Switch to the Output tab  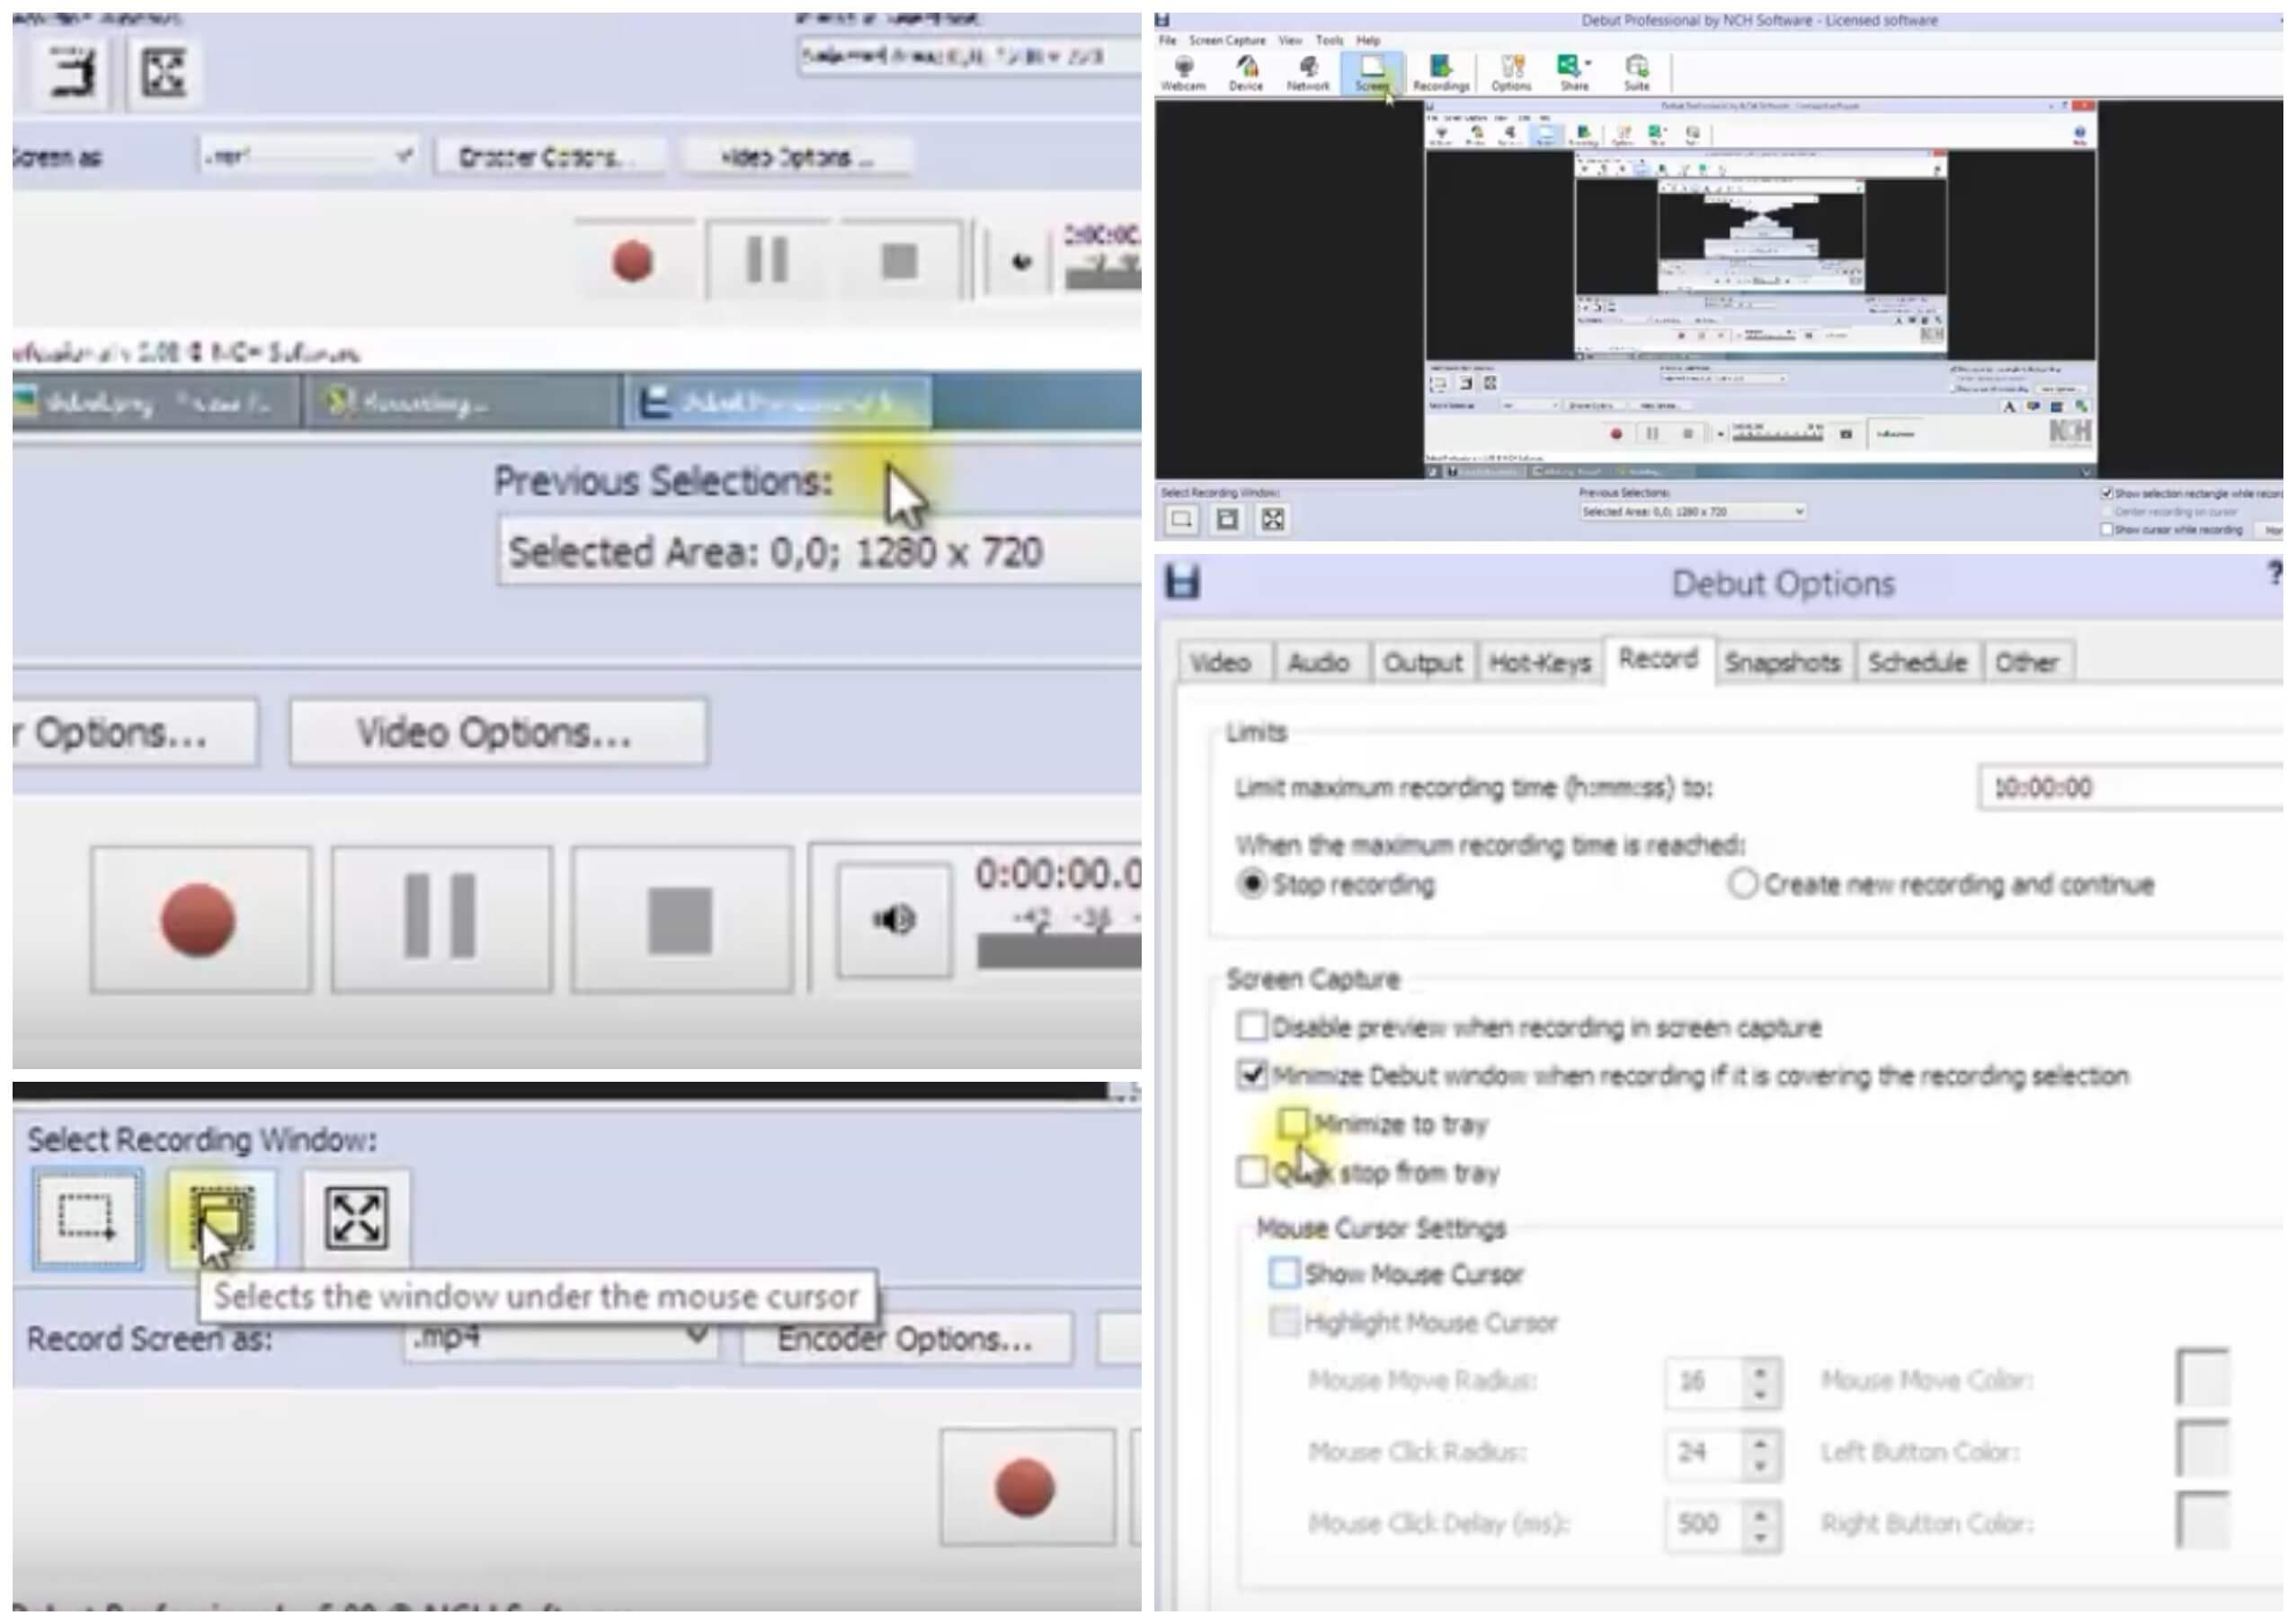tap(1423, 662)
